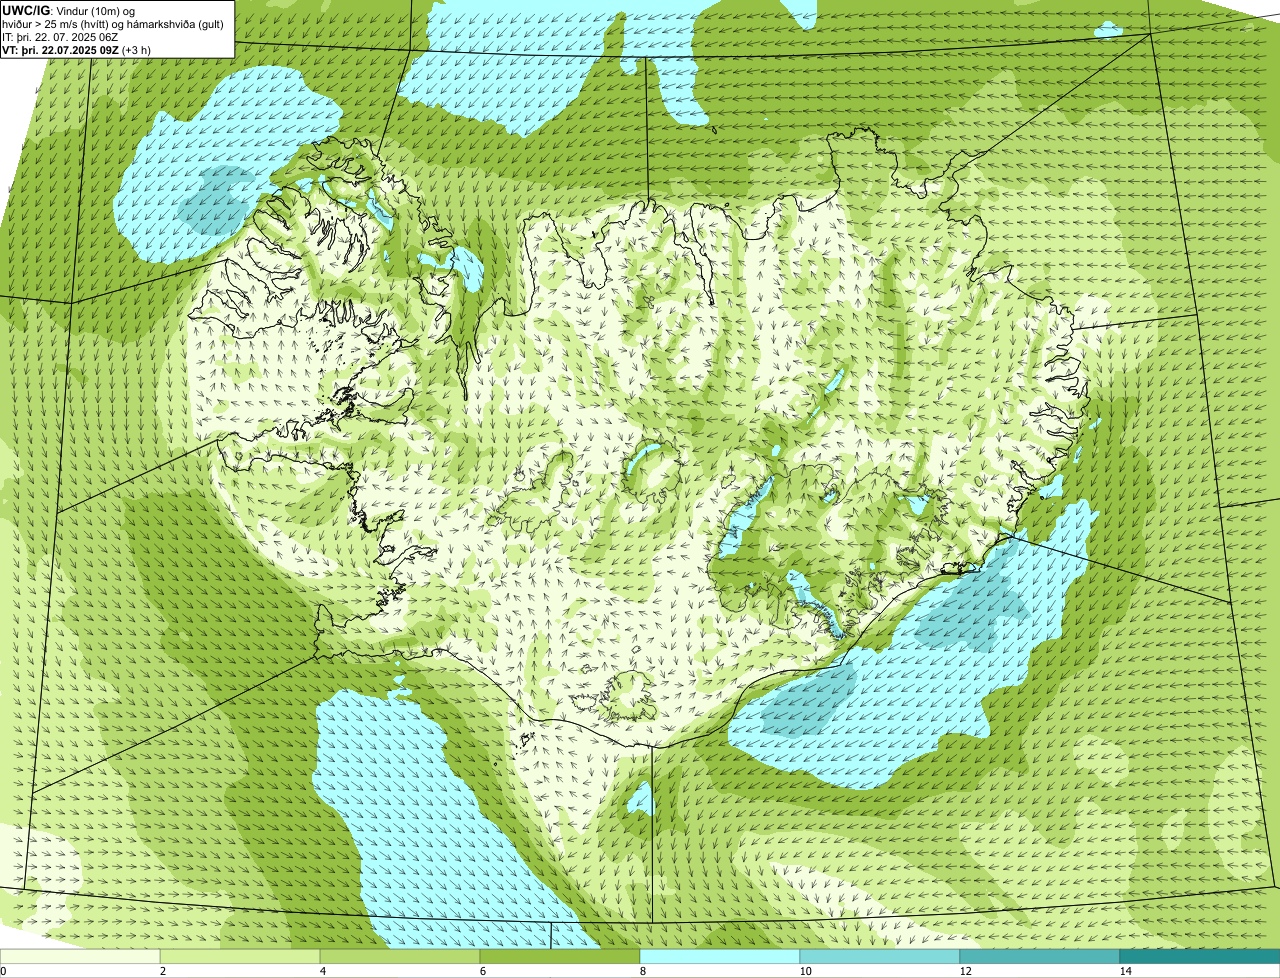This screenshot has height=978, width=1280.
Task: Click the '4' tick label on the color scale
Action: [x=322, y=971]
